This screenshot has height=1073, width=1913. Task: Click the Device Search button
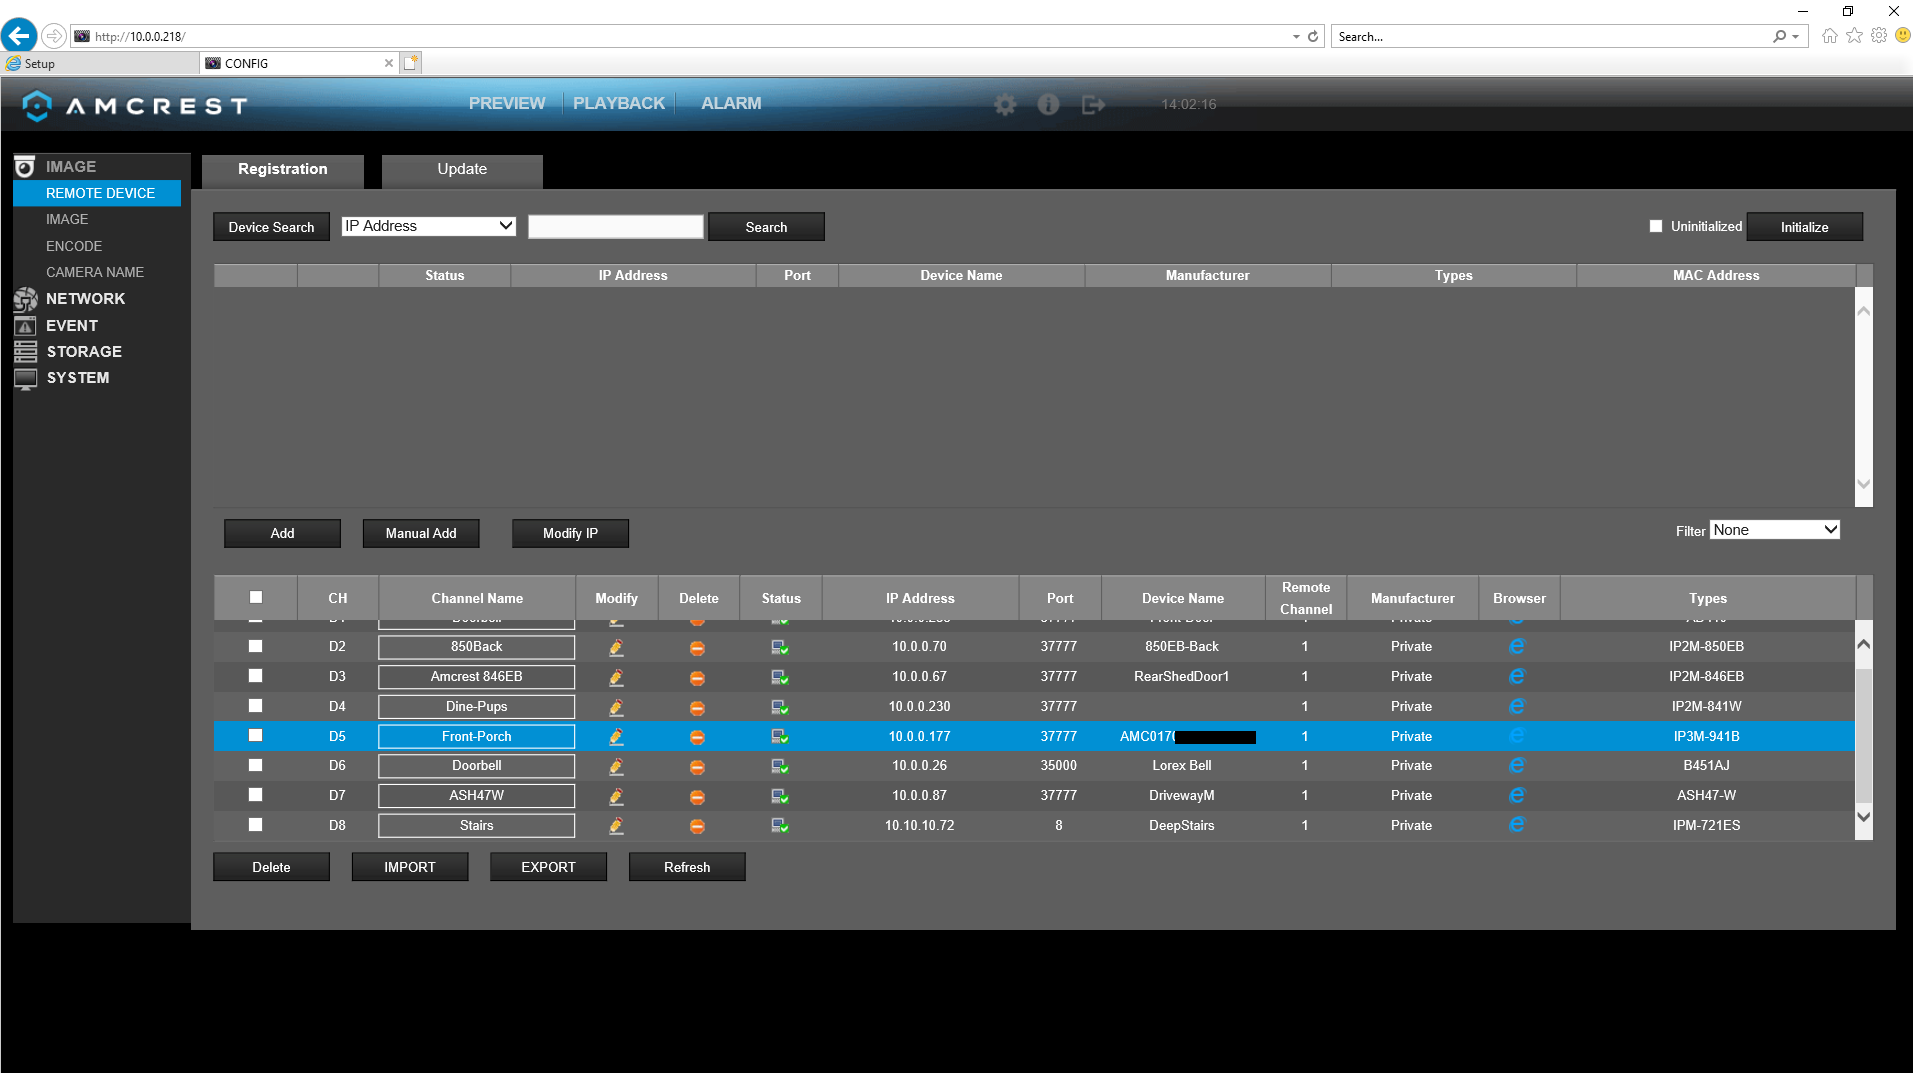point(271,227)
